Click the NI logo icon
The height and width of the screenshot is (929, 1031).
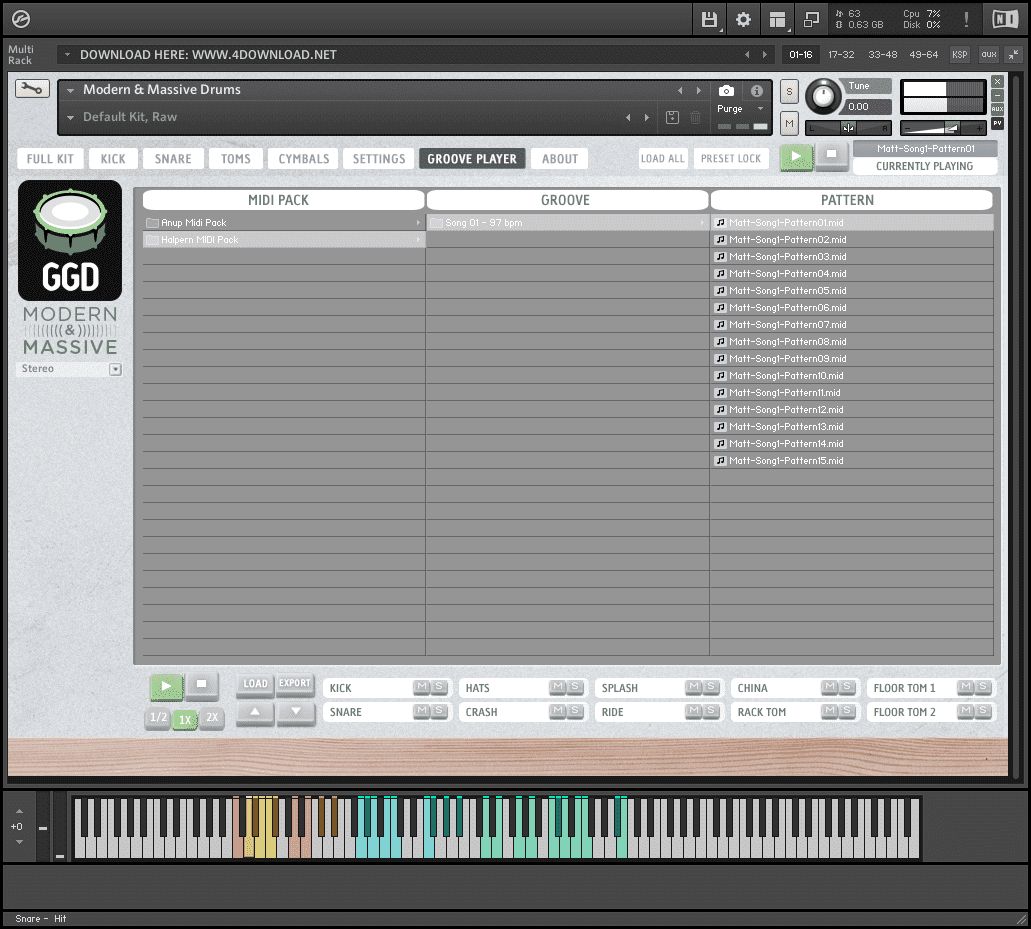tap(1005, 20)
